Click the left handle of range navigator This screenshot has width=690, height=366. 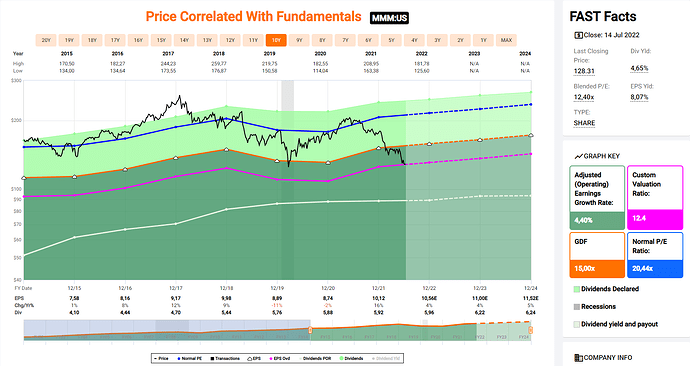pos(310,330)
